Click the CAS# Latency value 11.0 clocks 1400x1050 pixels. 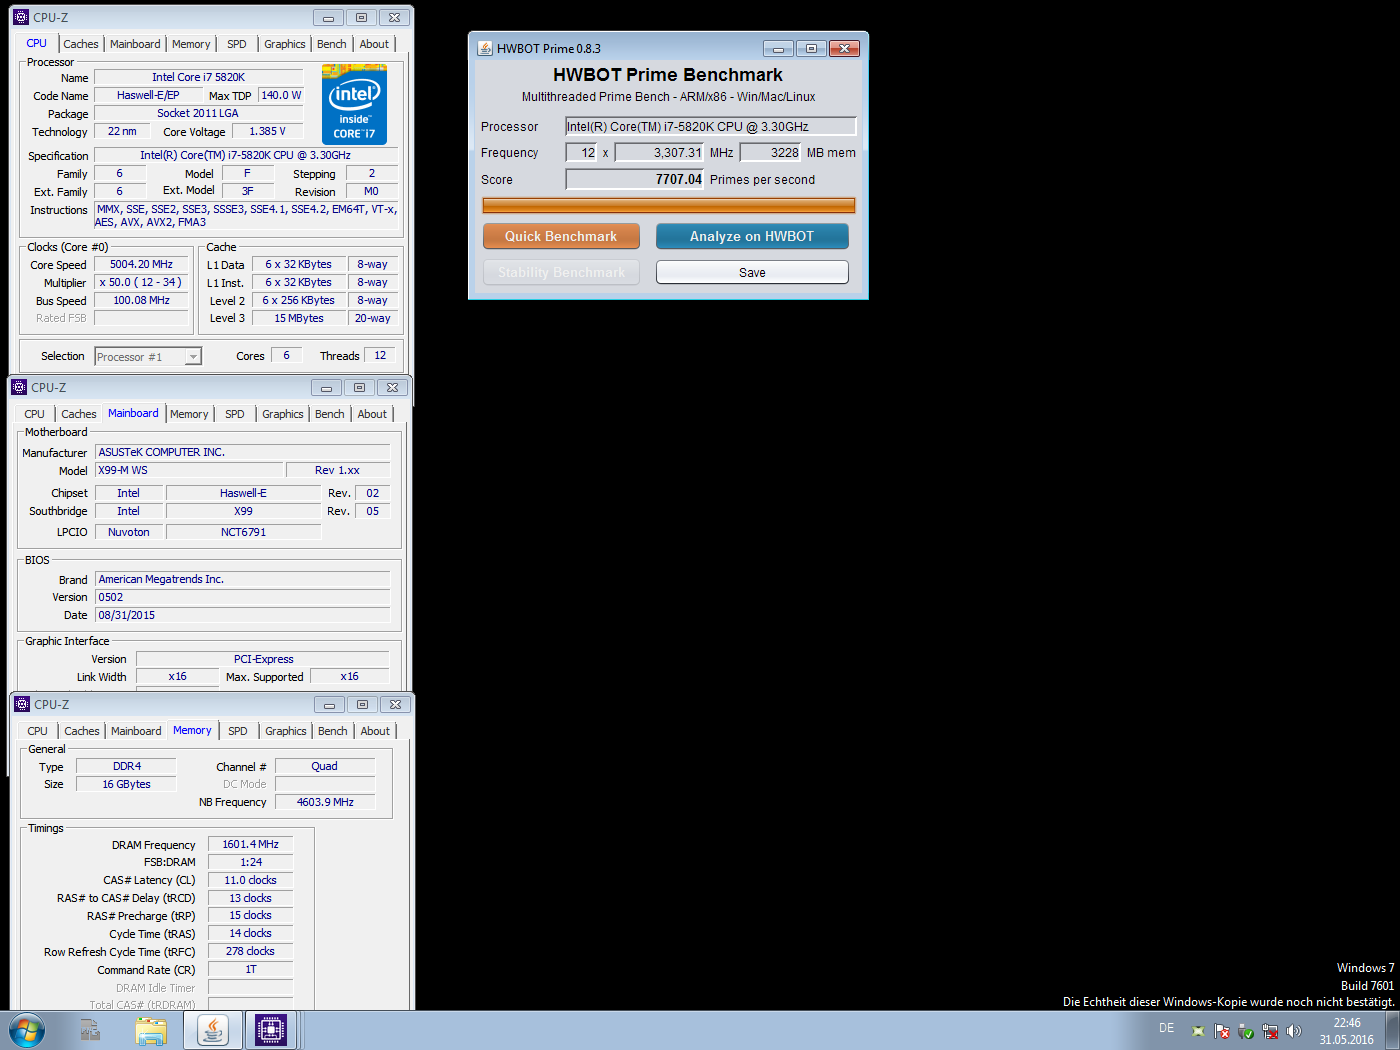point(250,880)
